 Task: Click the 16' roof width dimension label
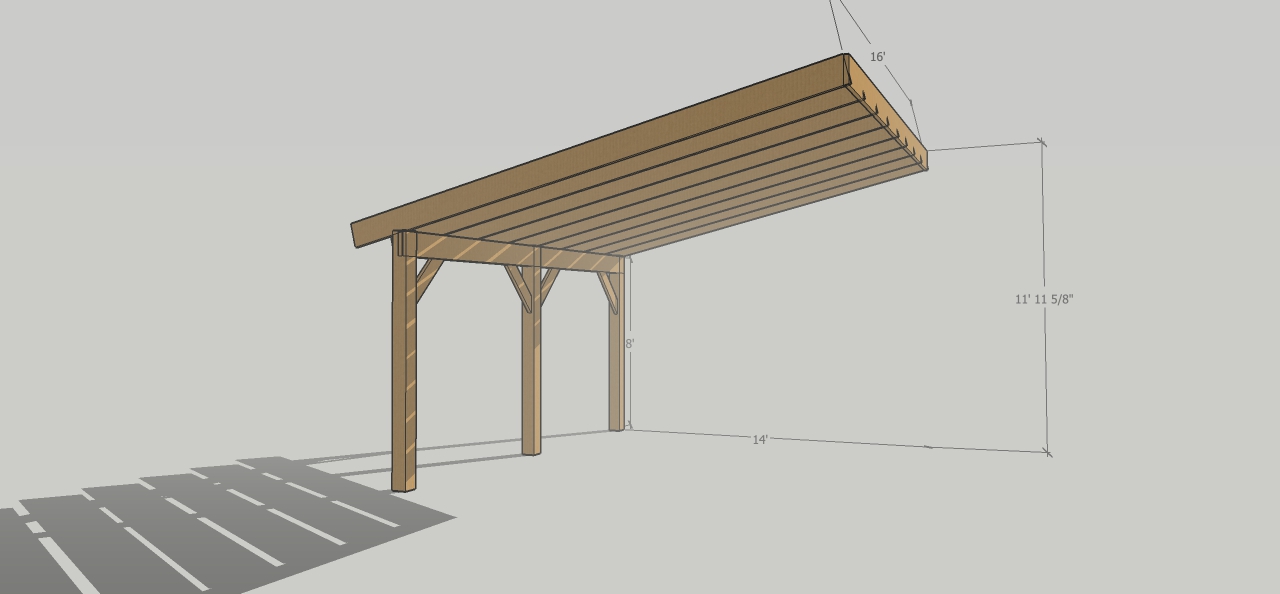[877, 57]
